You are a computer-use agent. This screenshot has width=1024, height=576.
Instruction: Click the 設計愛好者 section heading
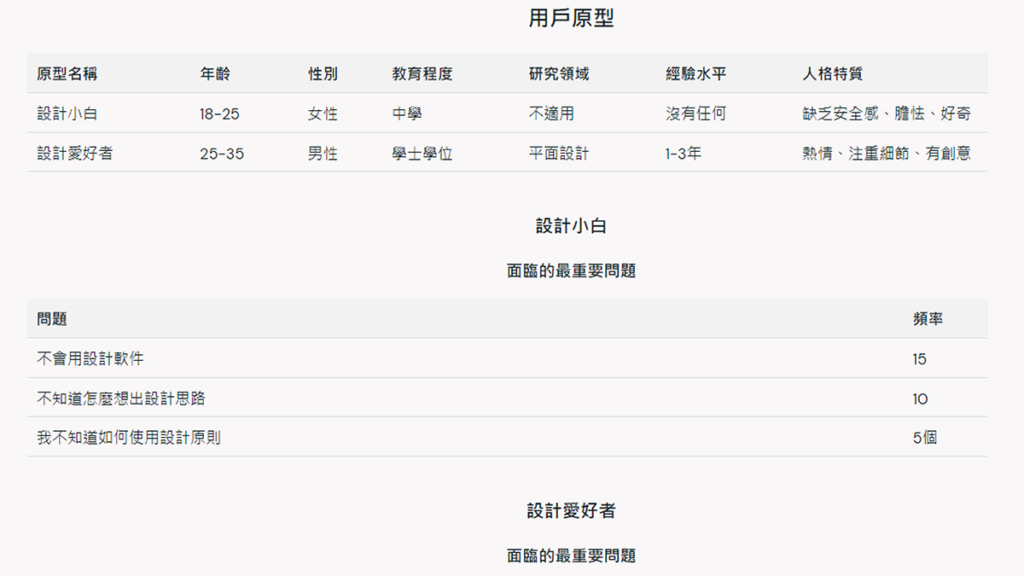pos(571,511)
